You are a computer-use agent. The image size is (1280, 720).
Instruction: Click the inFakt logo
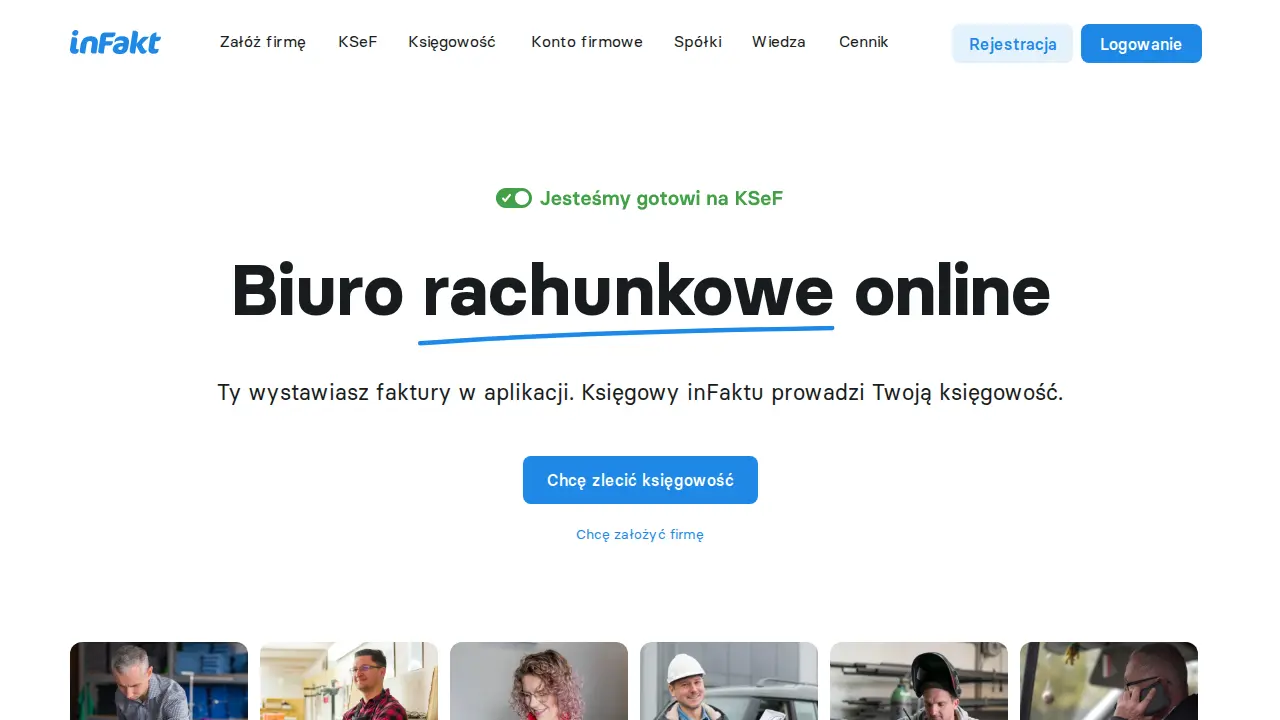click(115, 42)
